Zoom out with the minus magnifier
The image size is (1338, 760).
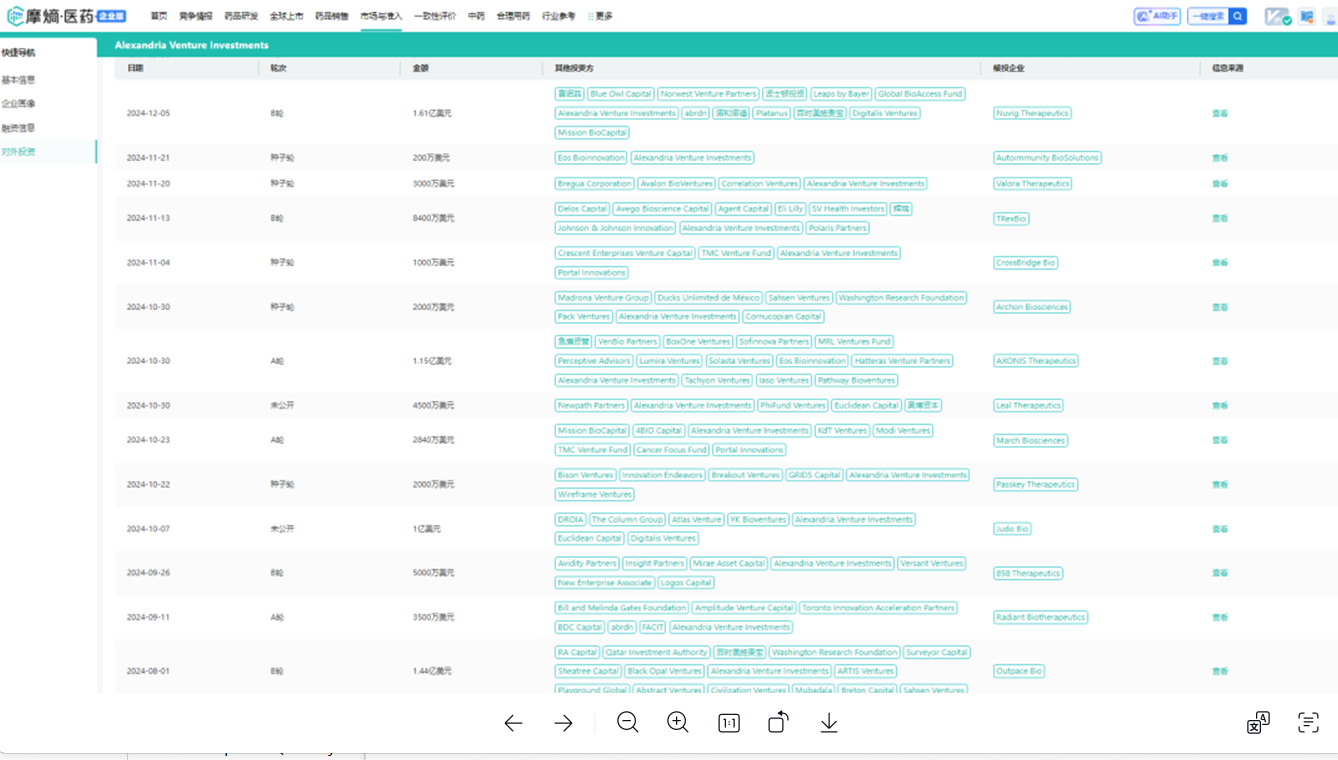(628, 722)
